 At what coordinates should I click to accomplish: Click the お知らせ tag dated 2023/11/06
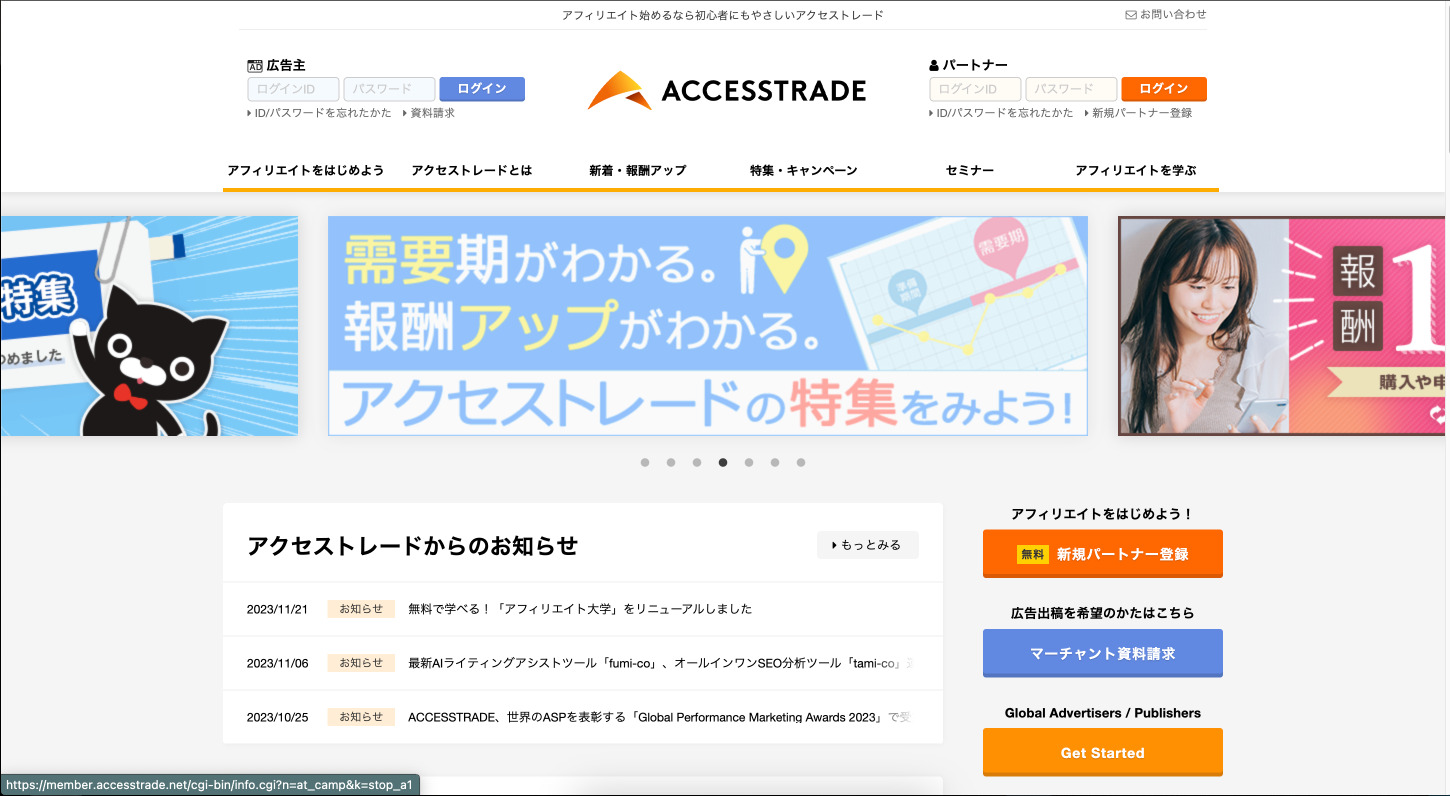click(x=361, y=663)
